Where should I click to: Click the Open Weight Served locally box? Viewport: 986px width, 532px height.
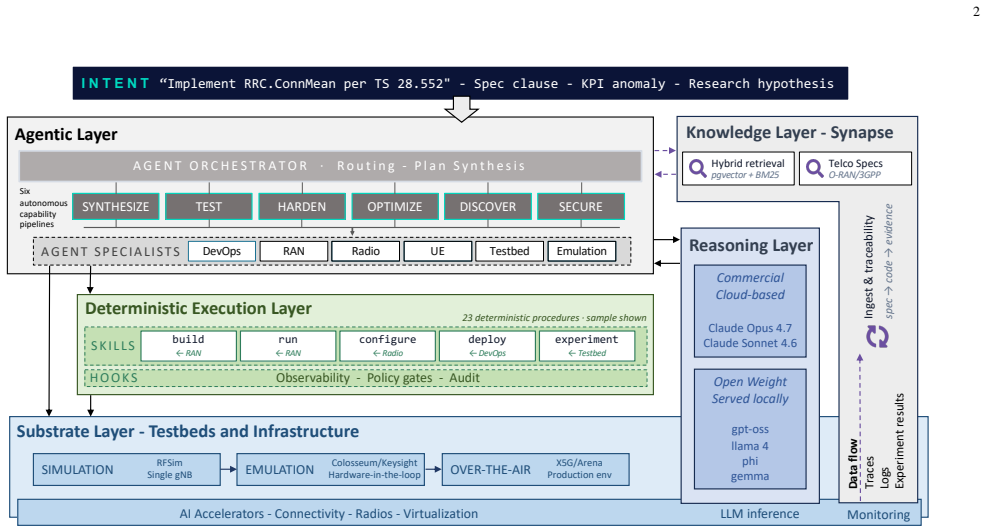pyautogui.click(x=750, y=429)
